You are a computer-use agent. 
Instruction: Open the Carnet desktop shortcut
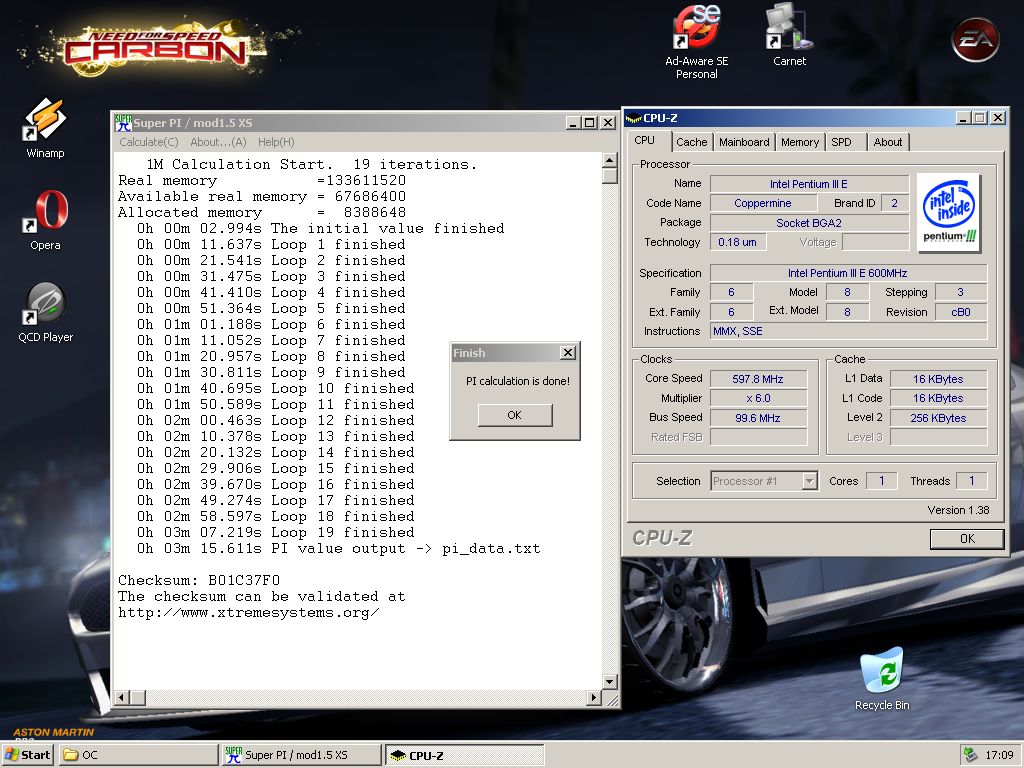point(789,36)
